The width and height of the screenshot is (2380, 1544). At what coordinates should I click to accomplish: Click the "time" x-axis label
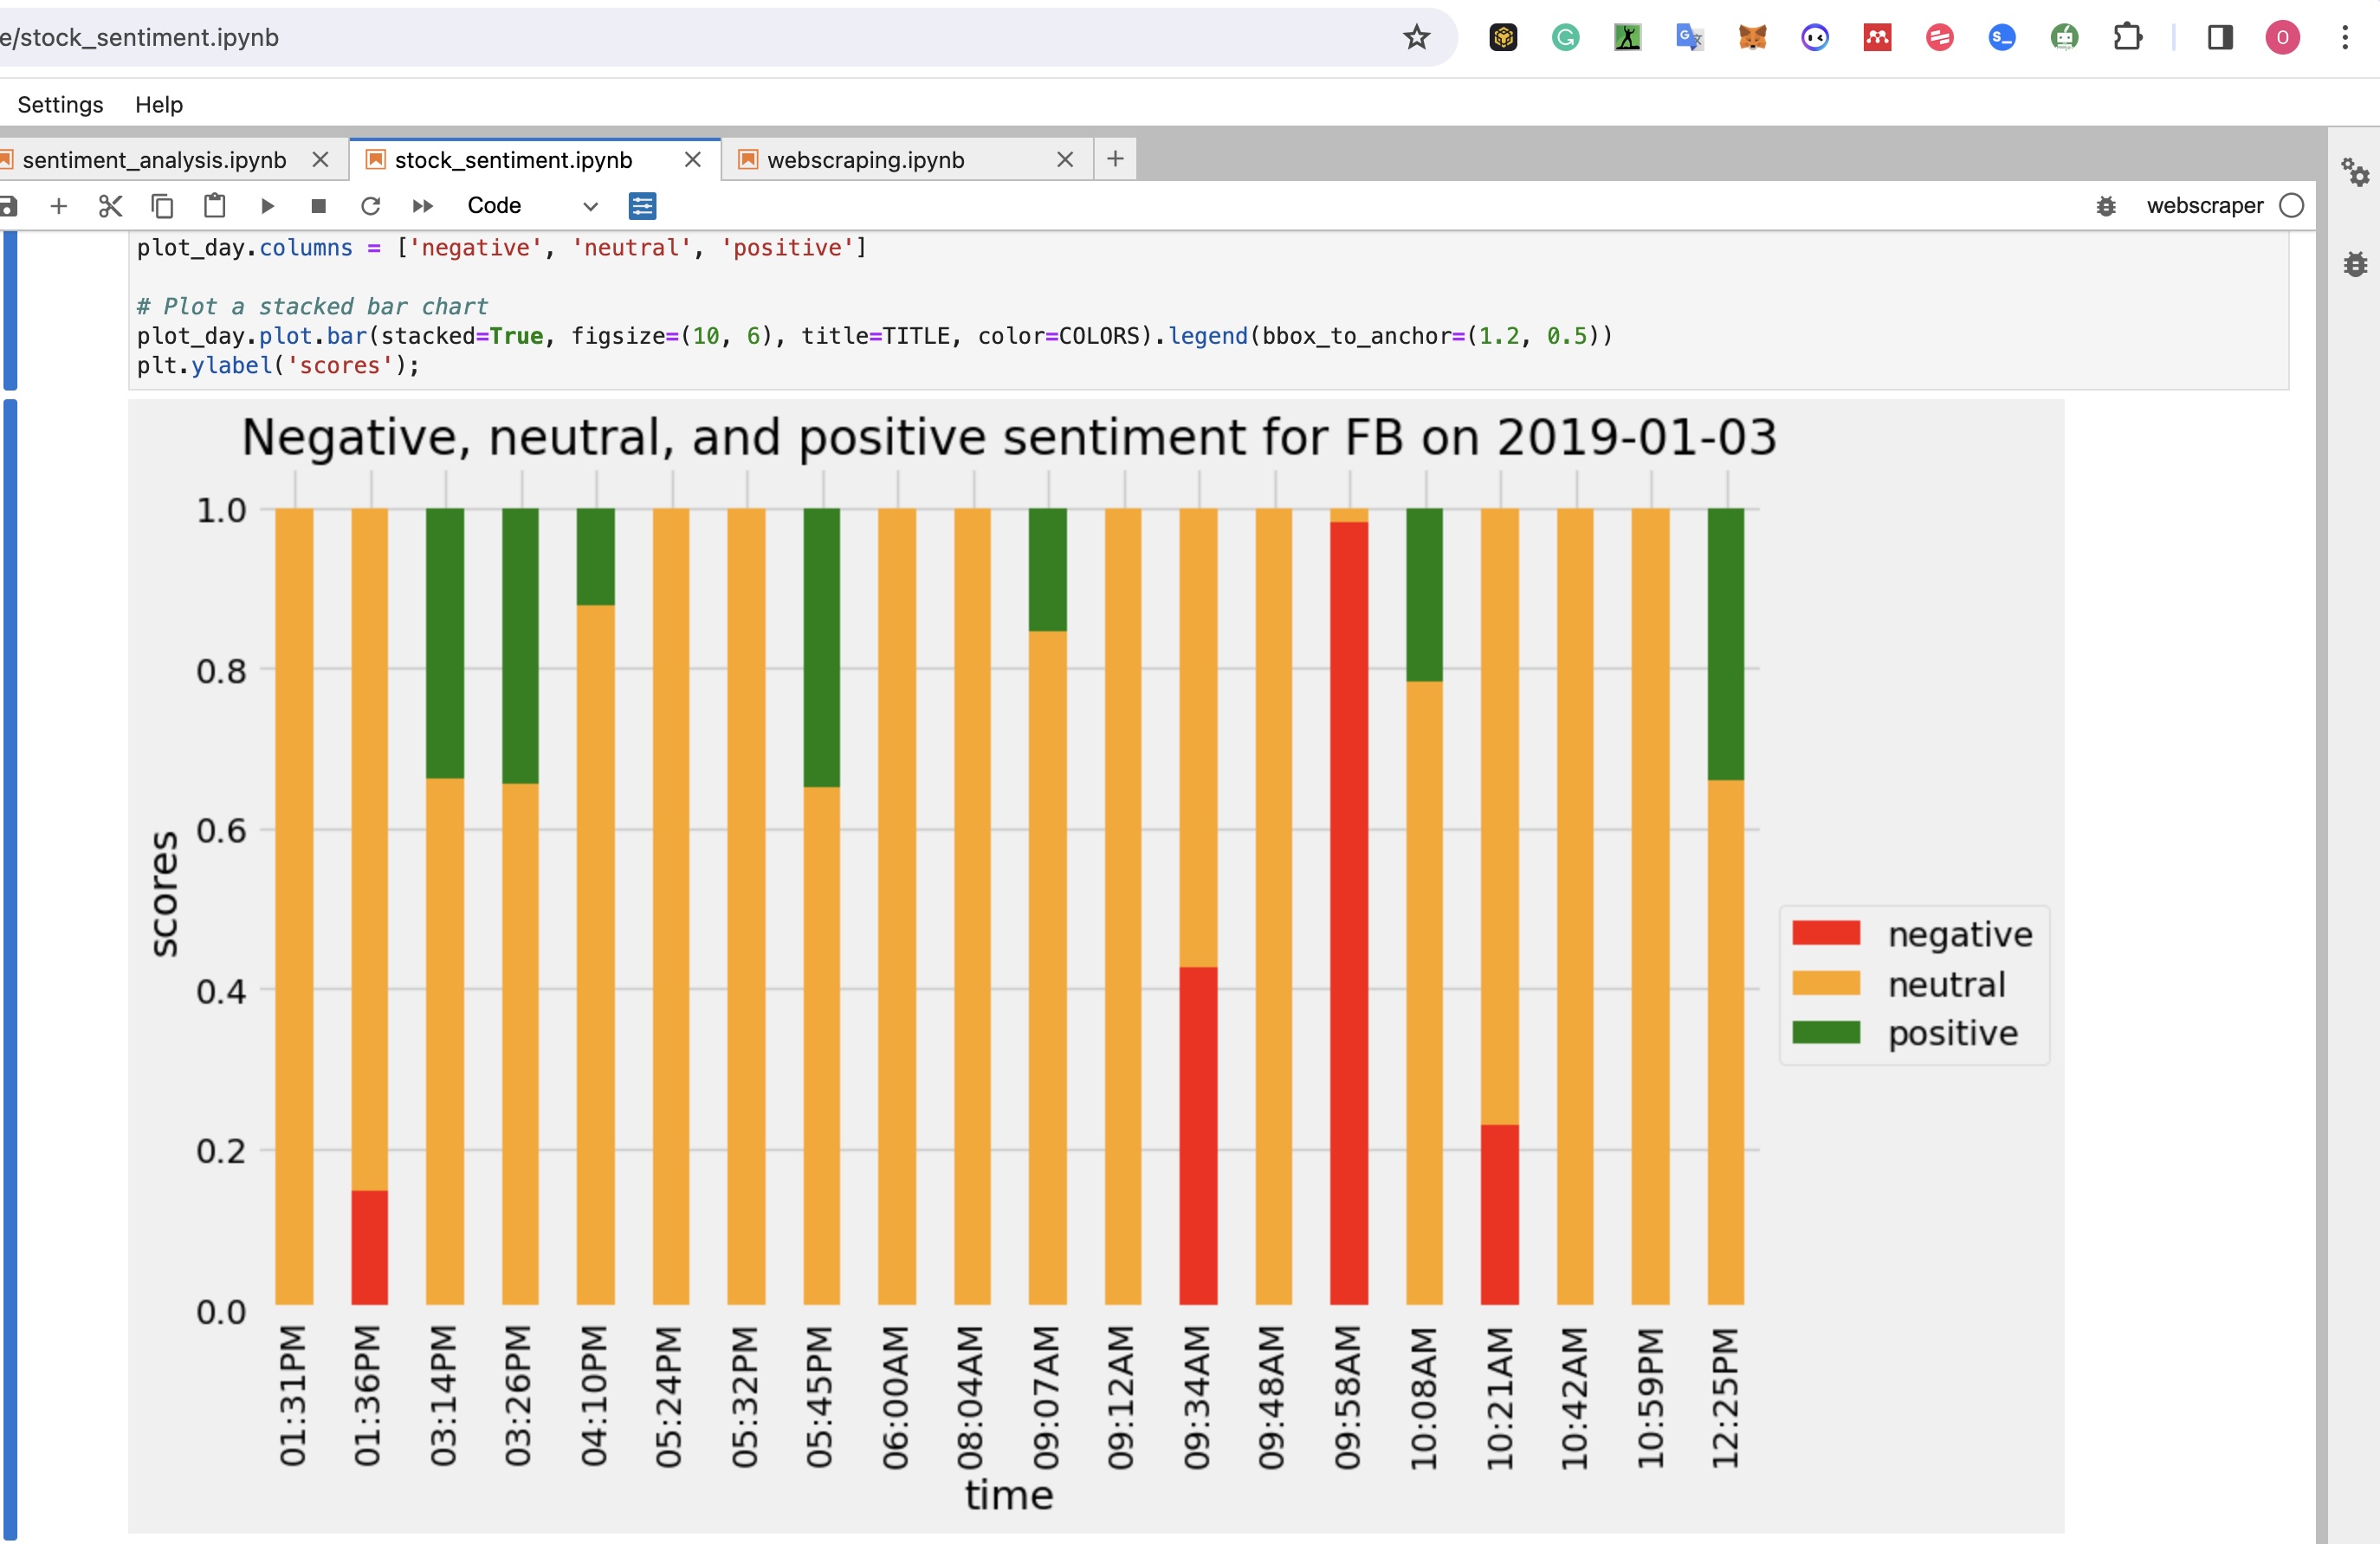point(1009,1495)
